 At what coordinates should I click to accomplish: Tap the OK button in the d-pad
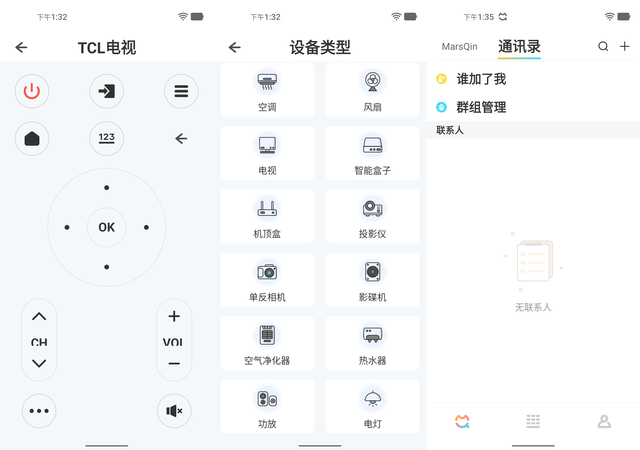(x=107, y=227)
